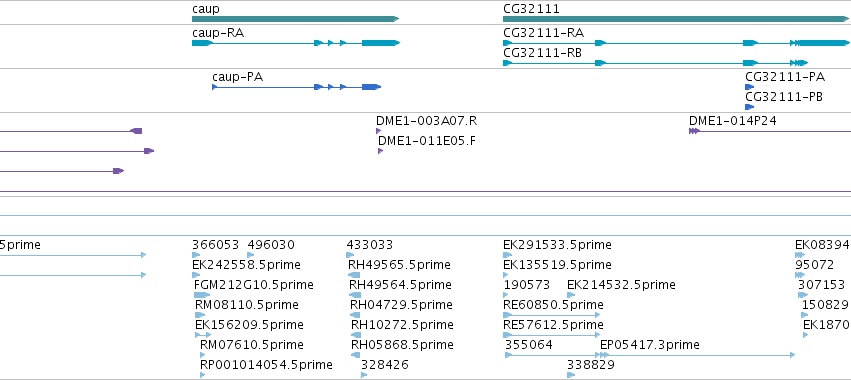Viewport: 851px width, 380px height.
Task: Select EST 338829 label
Action: [x=590, y=365]
